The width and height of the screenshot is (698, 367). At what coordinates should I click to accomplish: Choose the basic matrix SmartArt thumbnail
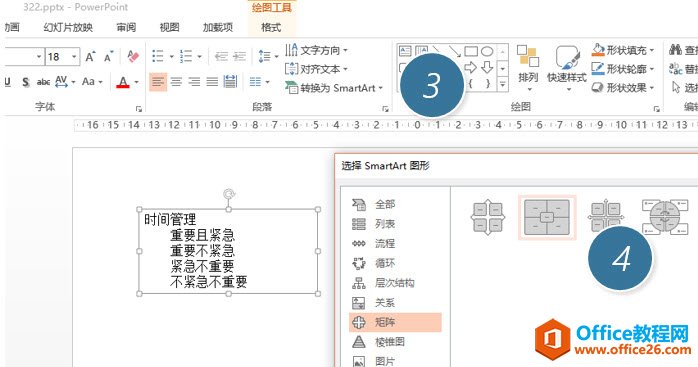488,217
